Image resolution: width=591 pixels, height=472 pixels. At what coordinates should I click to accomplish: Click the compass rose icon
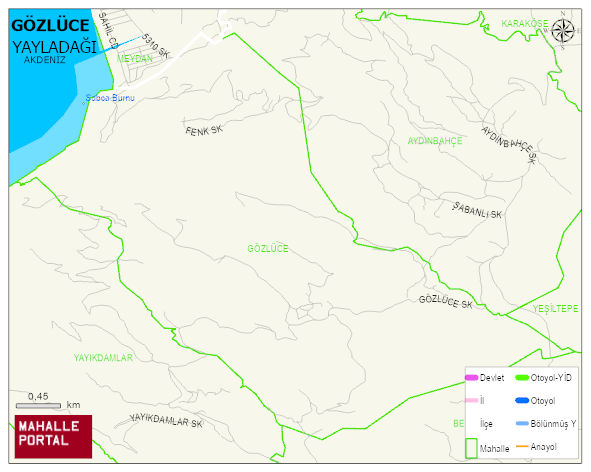tap(563, 31)
